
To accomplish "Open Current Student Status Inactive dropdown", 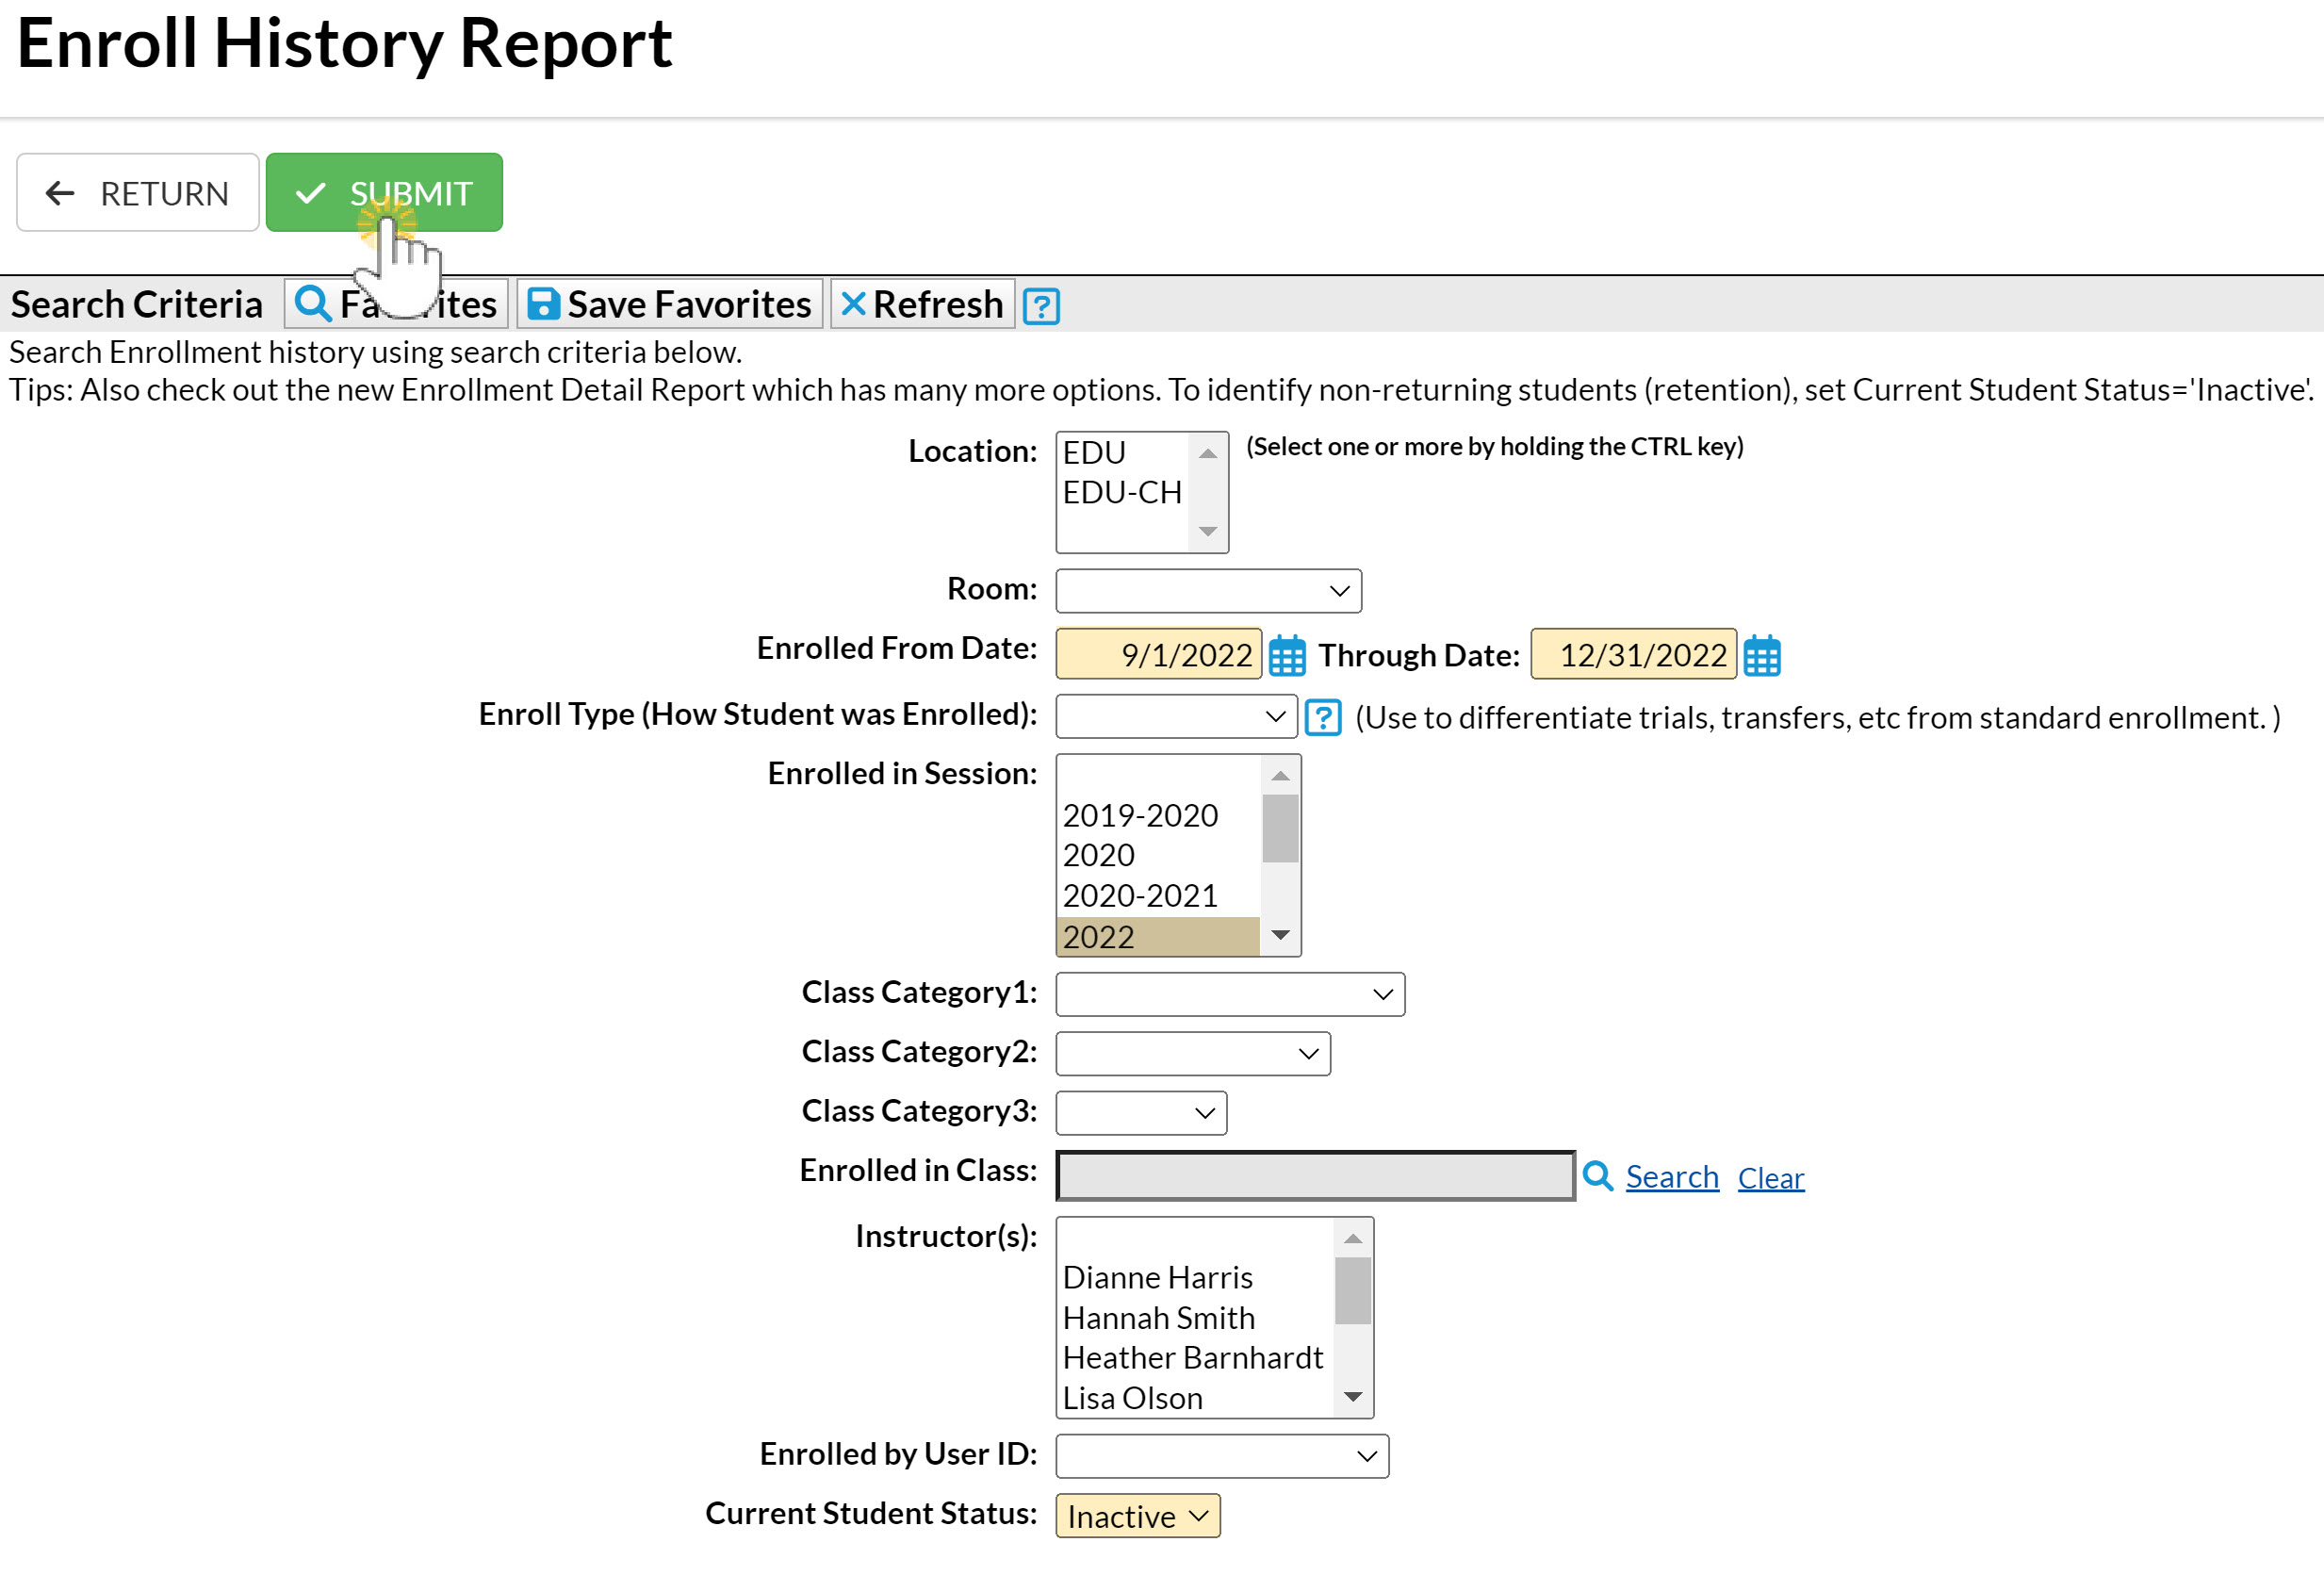I will pyautogui.click(x=1137, y=1516).
